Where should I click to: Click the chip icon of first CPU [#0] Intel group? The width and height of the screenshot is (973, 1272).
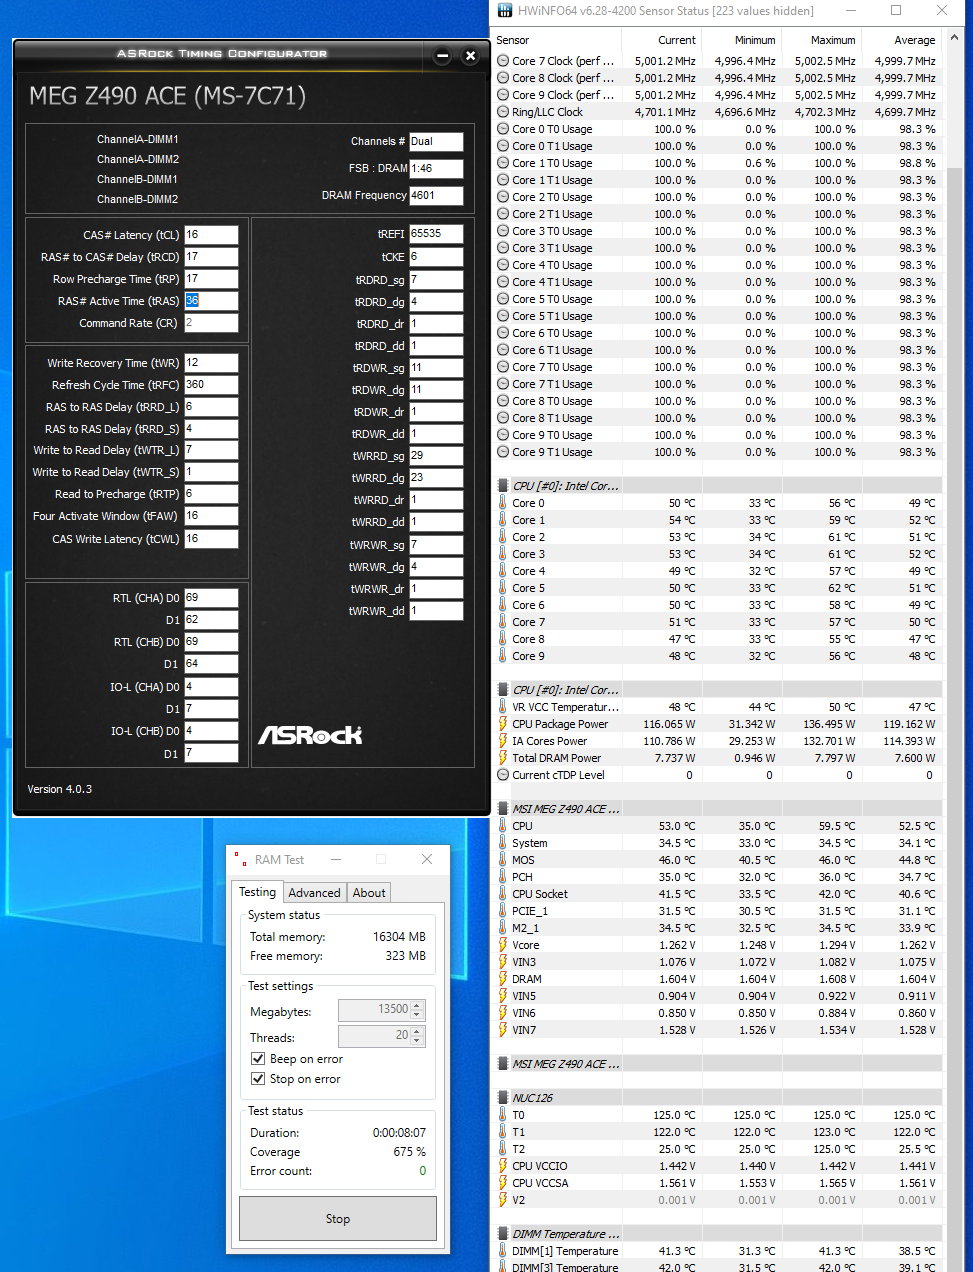[x=503, y=486]
